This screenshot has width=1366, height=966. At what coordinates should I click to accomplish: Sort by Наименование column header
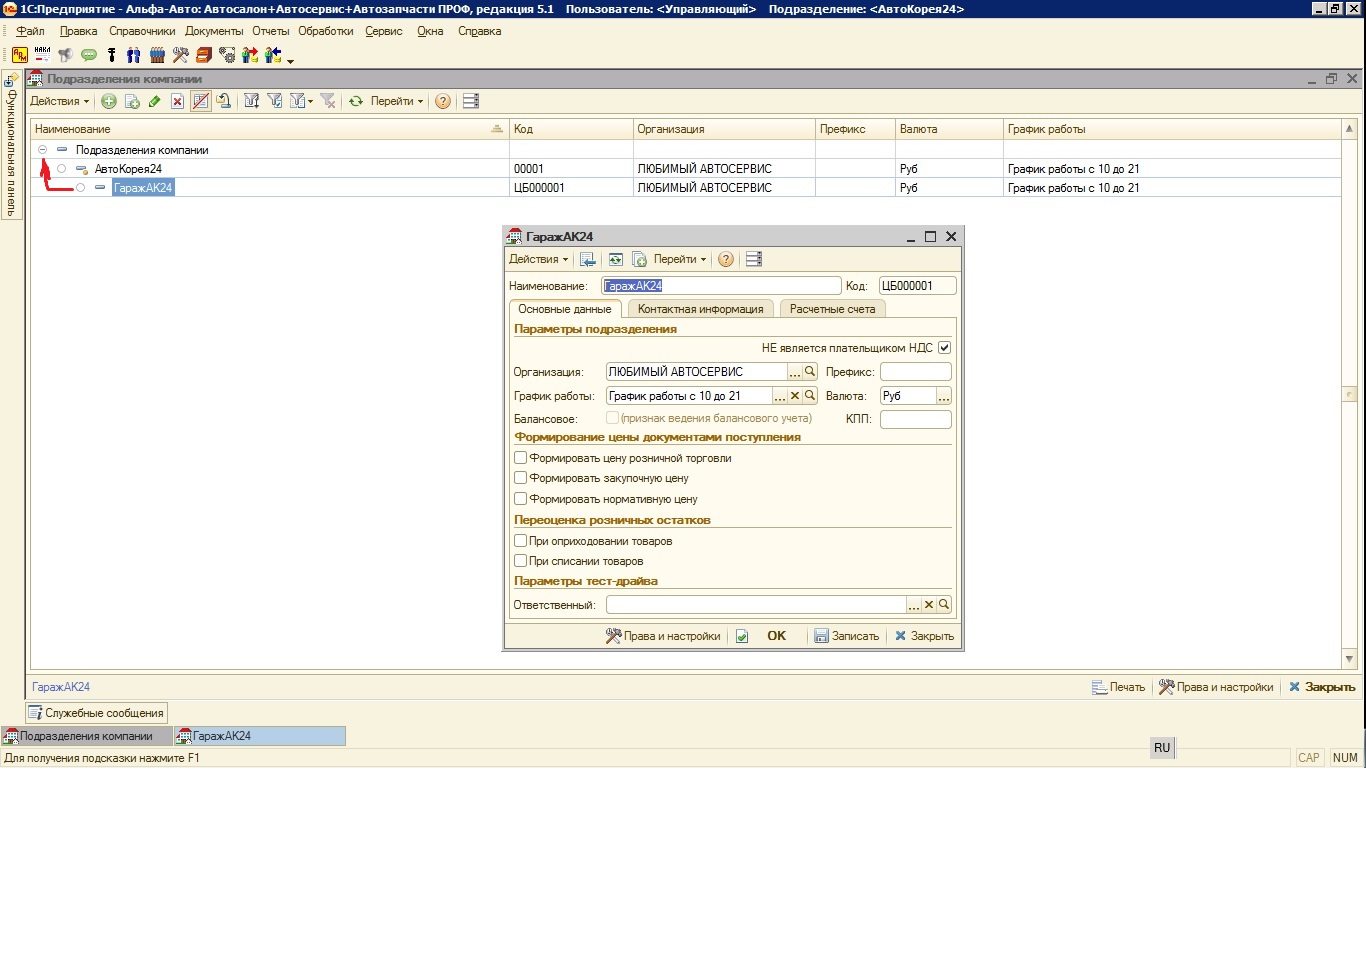pos(270,129)
